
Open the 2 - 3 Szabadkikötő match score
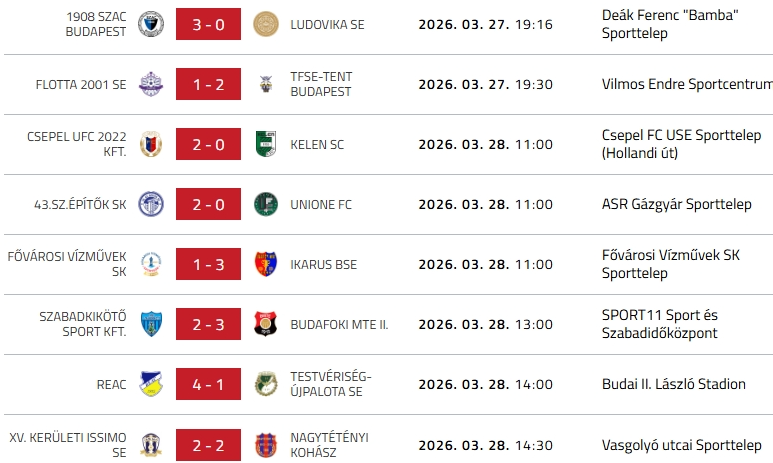(208, 324)
